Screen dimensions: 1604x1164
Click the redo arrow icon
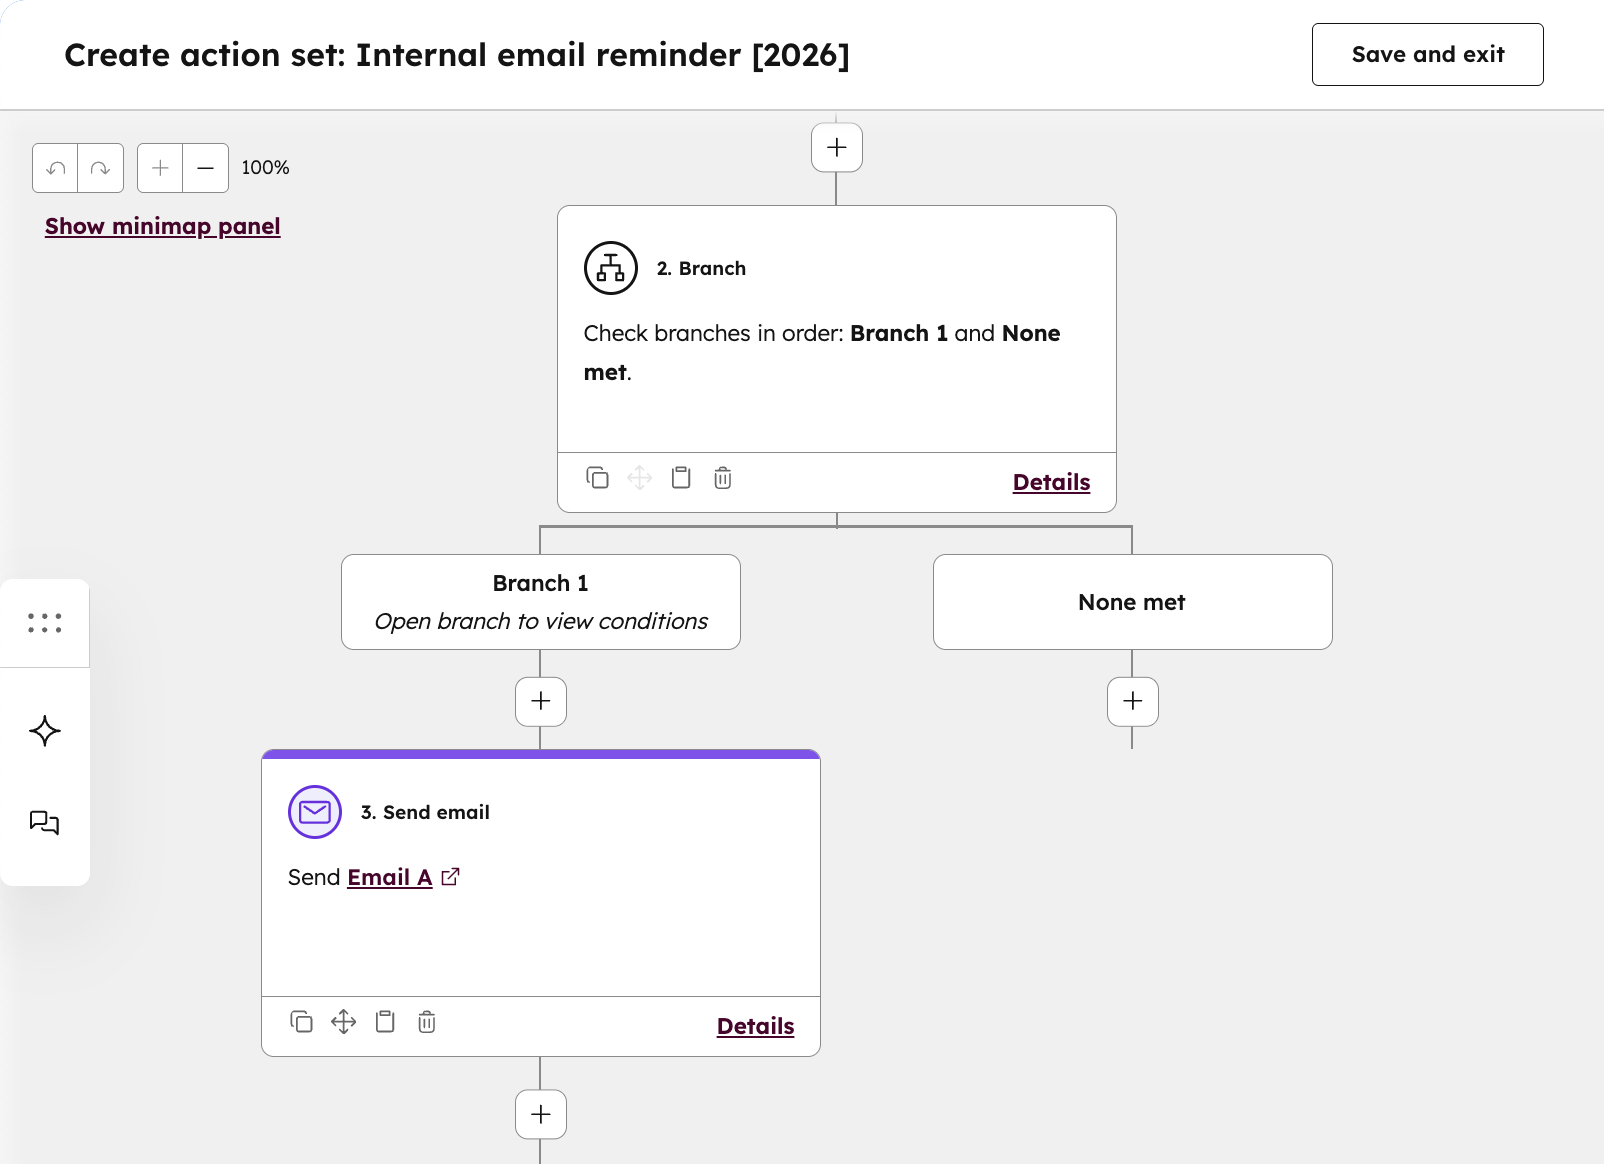point(100,168)
